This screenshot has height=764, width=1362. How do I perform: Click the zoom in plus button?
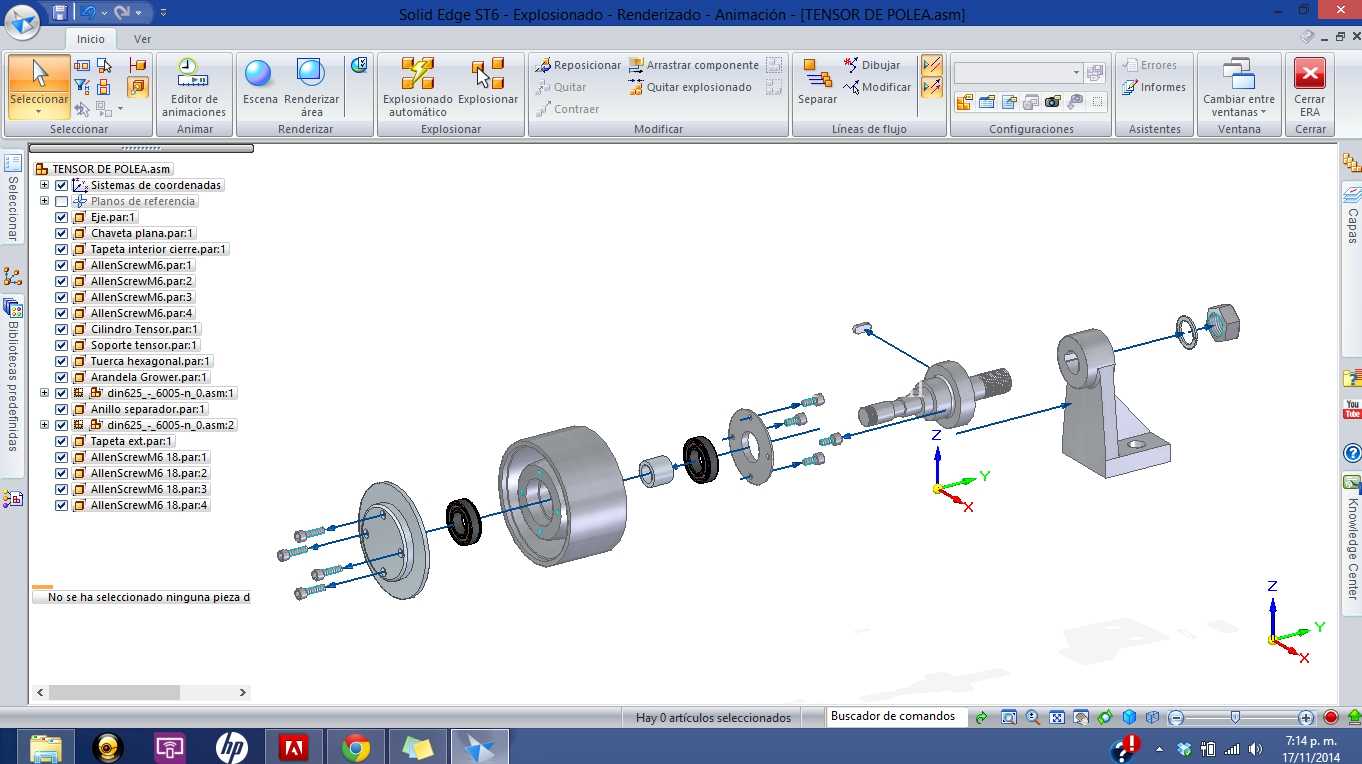[x=1306, y=717]
